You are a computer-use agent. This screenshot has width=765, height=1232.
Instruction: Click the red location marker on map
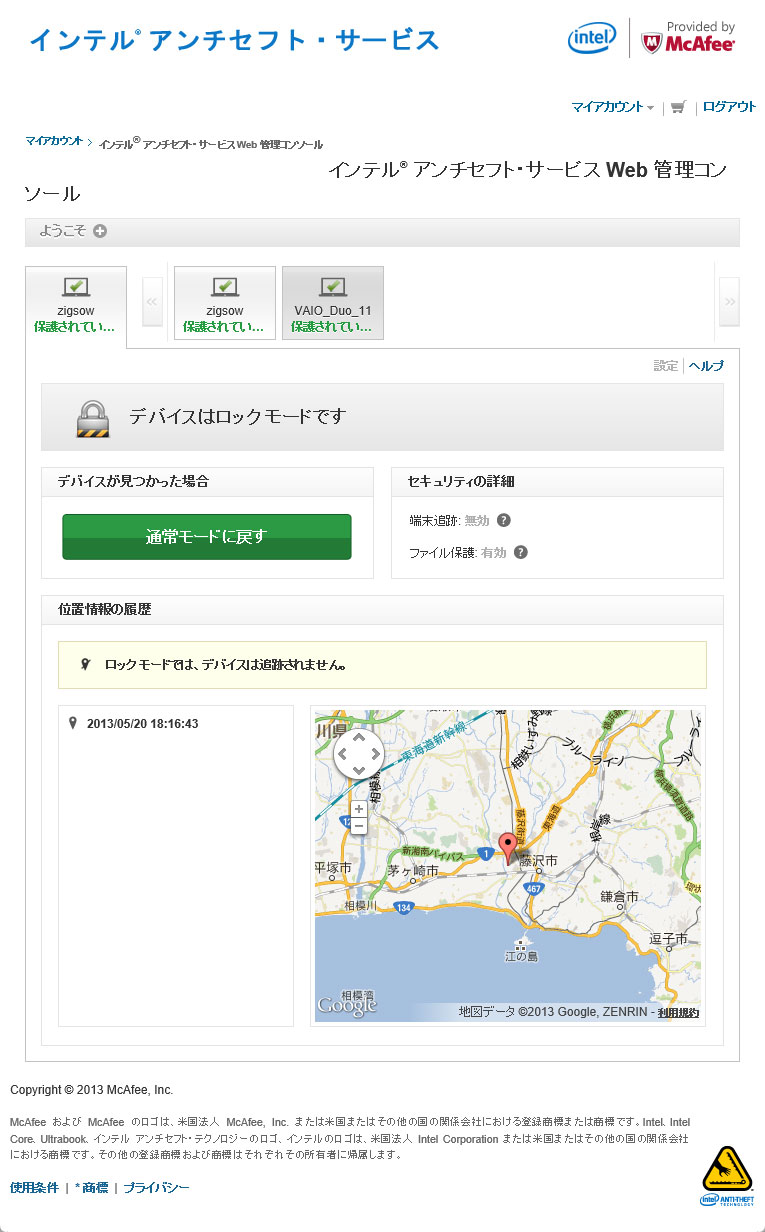click(x=509, y=849)
